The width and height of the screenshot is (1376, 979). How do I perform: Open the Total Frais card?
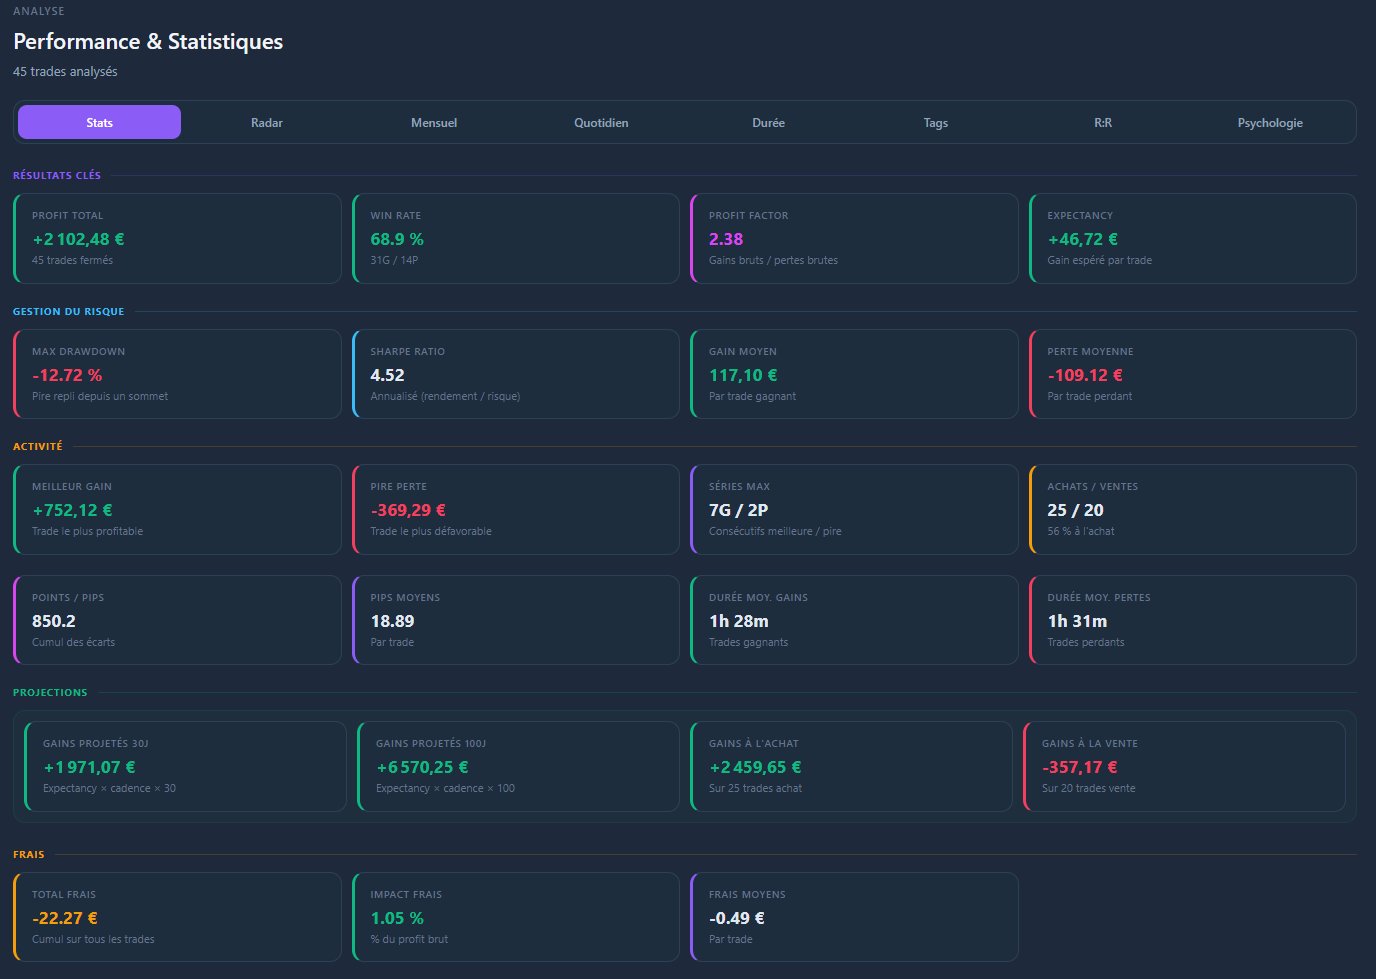point(177,917)
